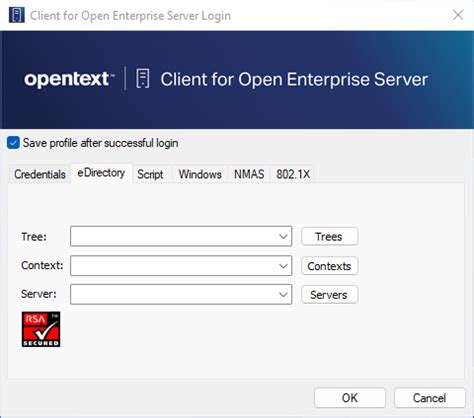Open the Script tab
The height and width of the screenshot is (418, 474).
click(150, 174)
